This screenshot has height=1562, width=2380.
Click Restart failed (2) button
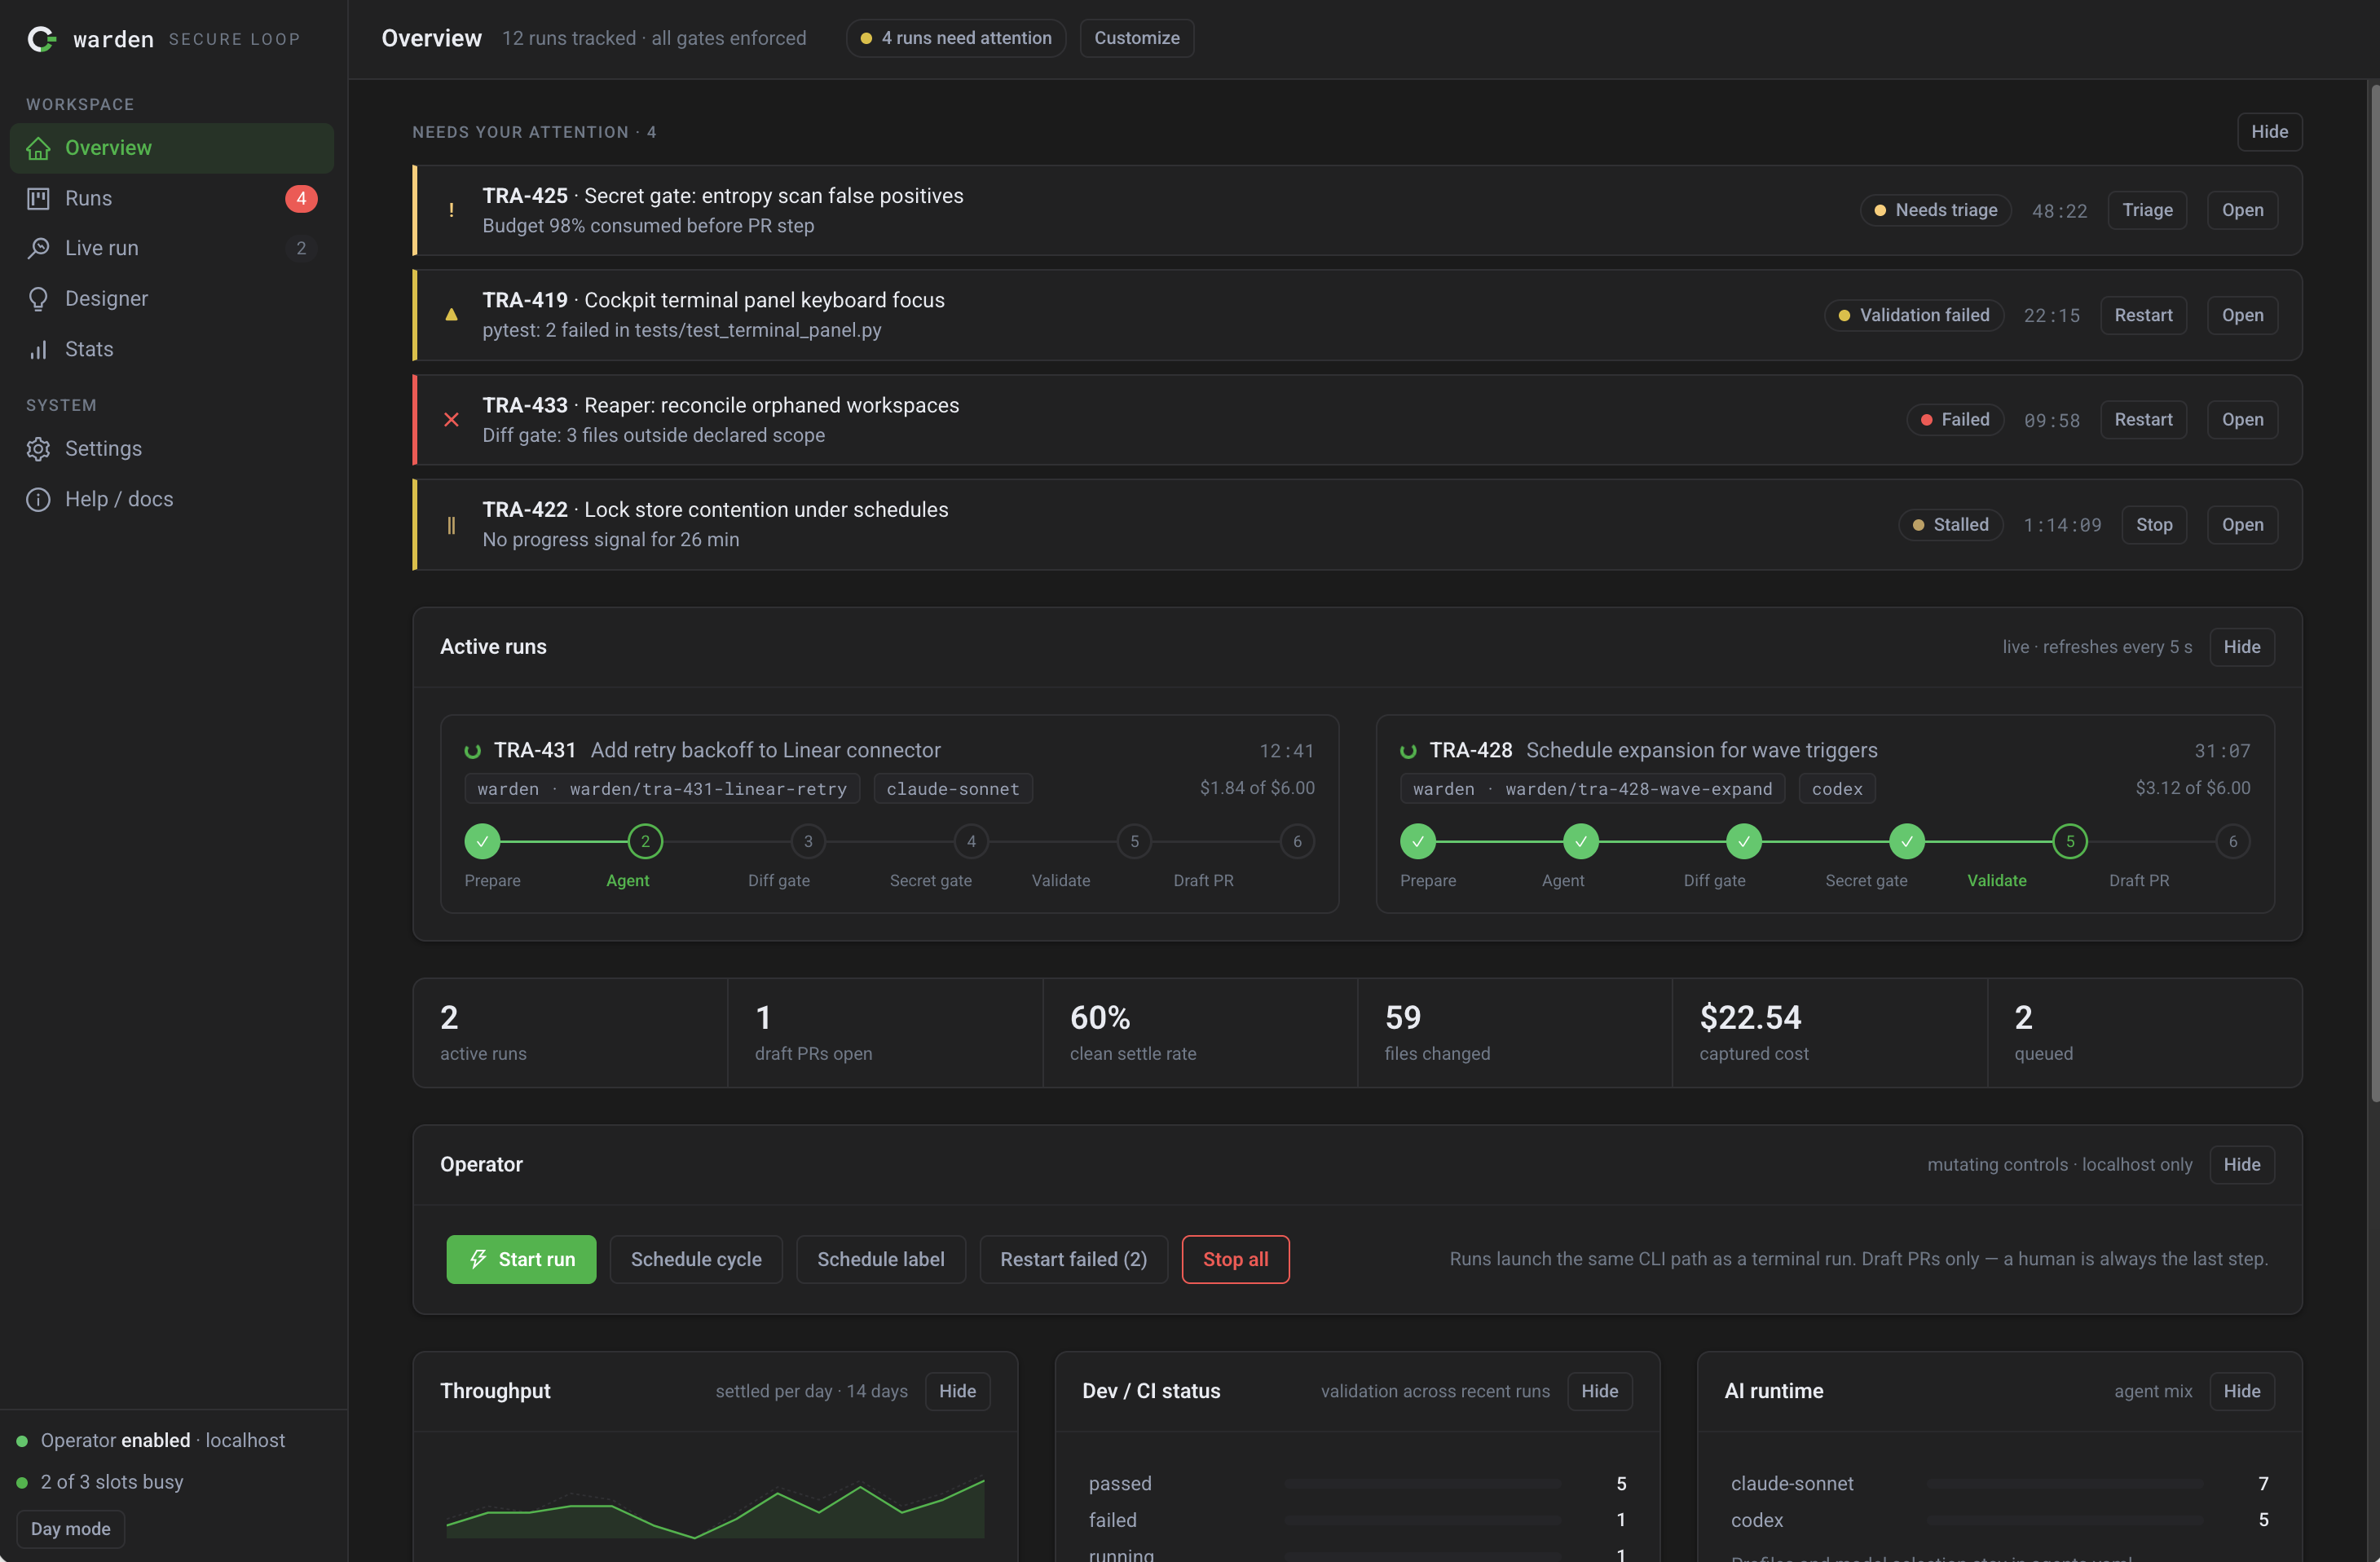point(1073,1259)
